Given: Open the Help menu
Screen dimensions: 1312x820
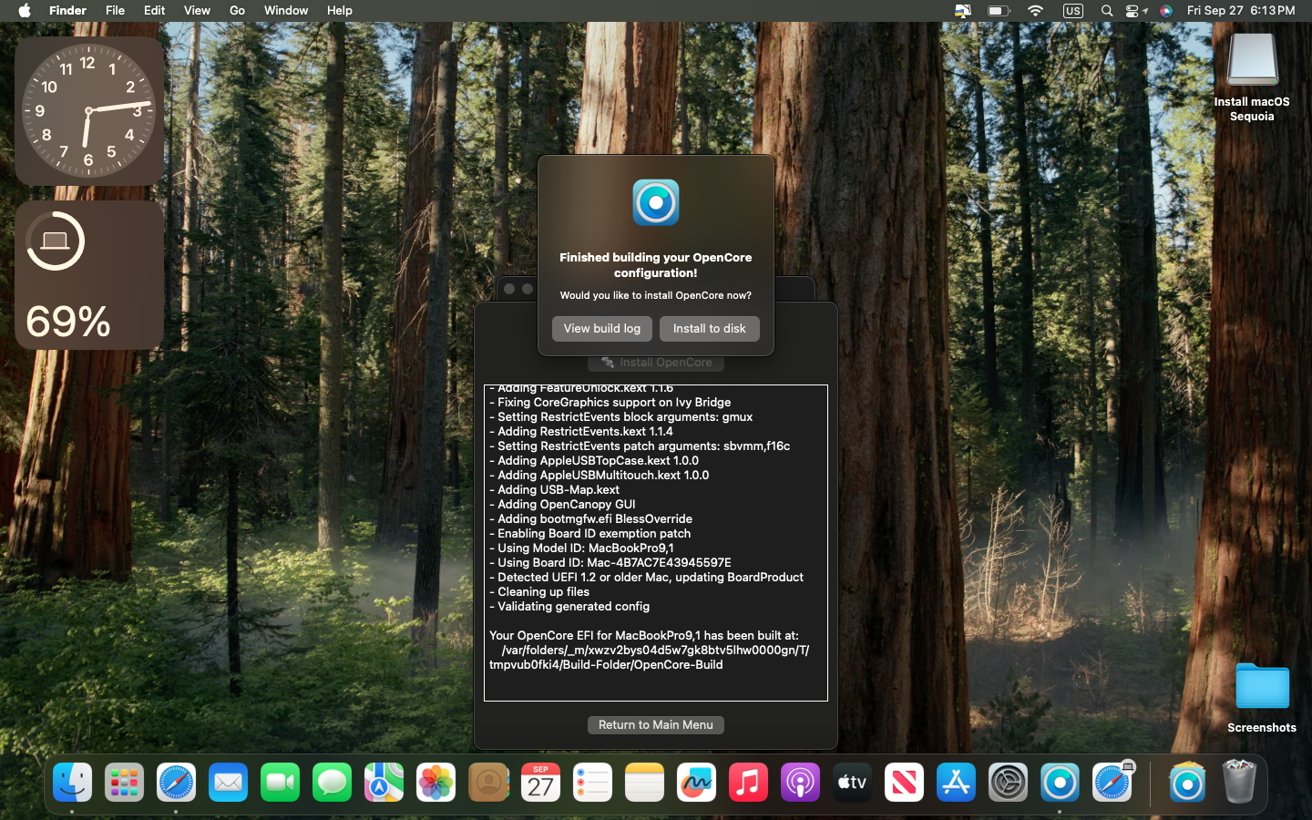Looking at the screenshot, I should coord(340,10).
